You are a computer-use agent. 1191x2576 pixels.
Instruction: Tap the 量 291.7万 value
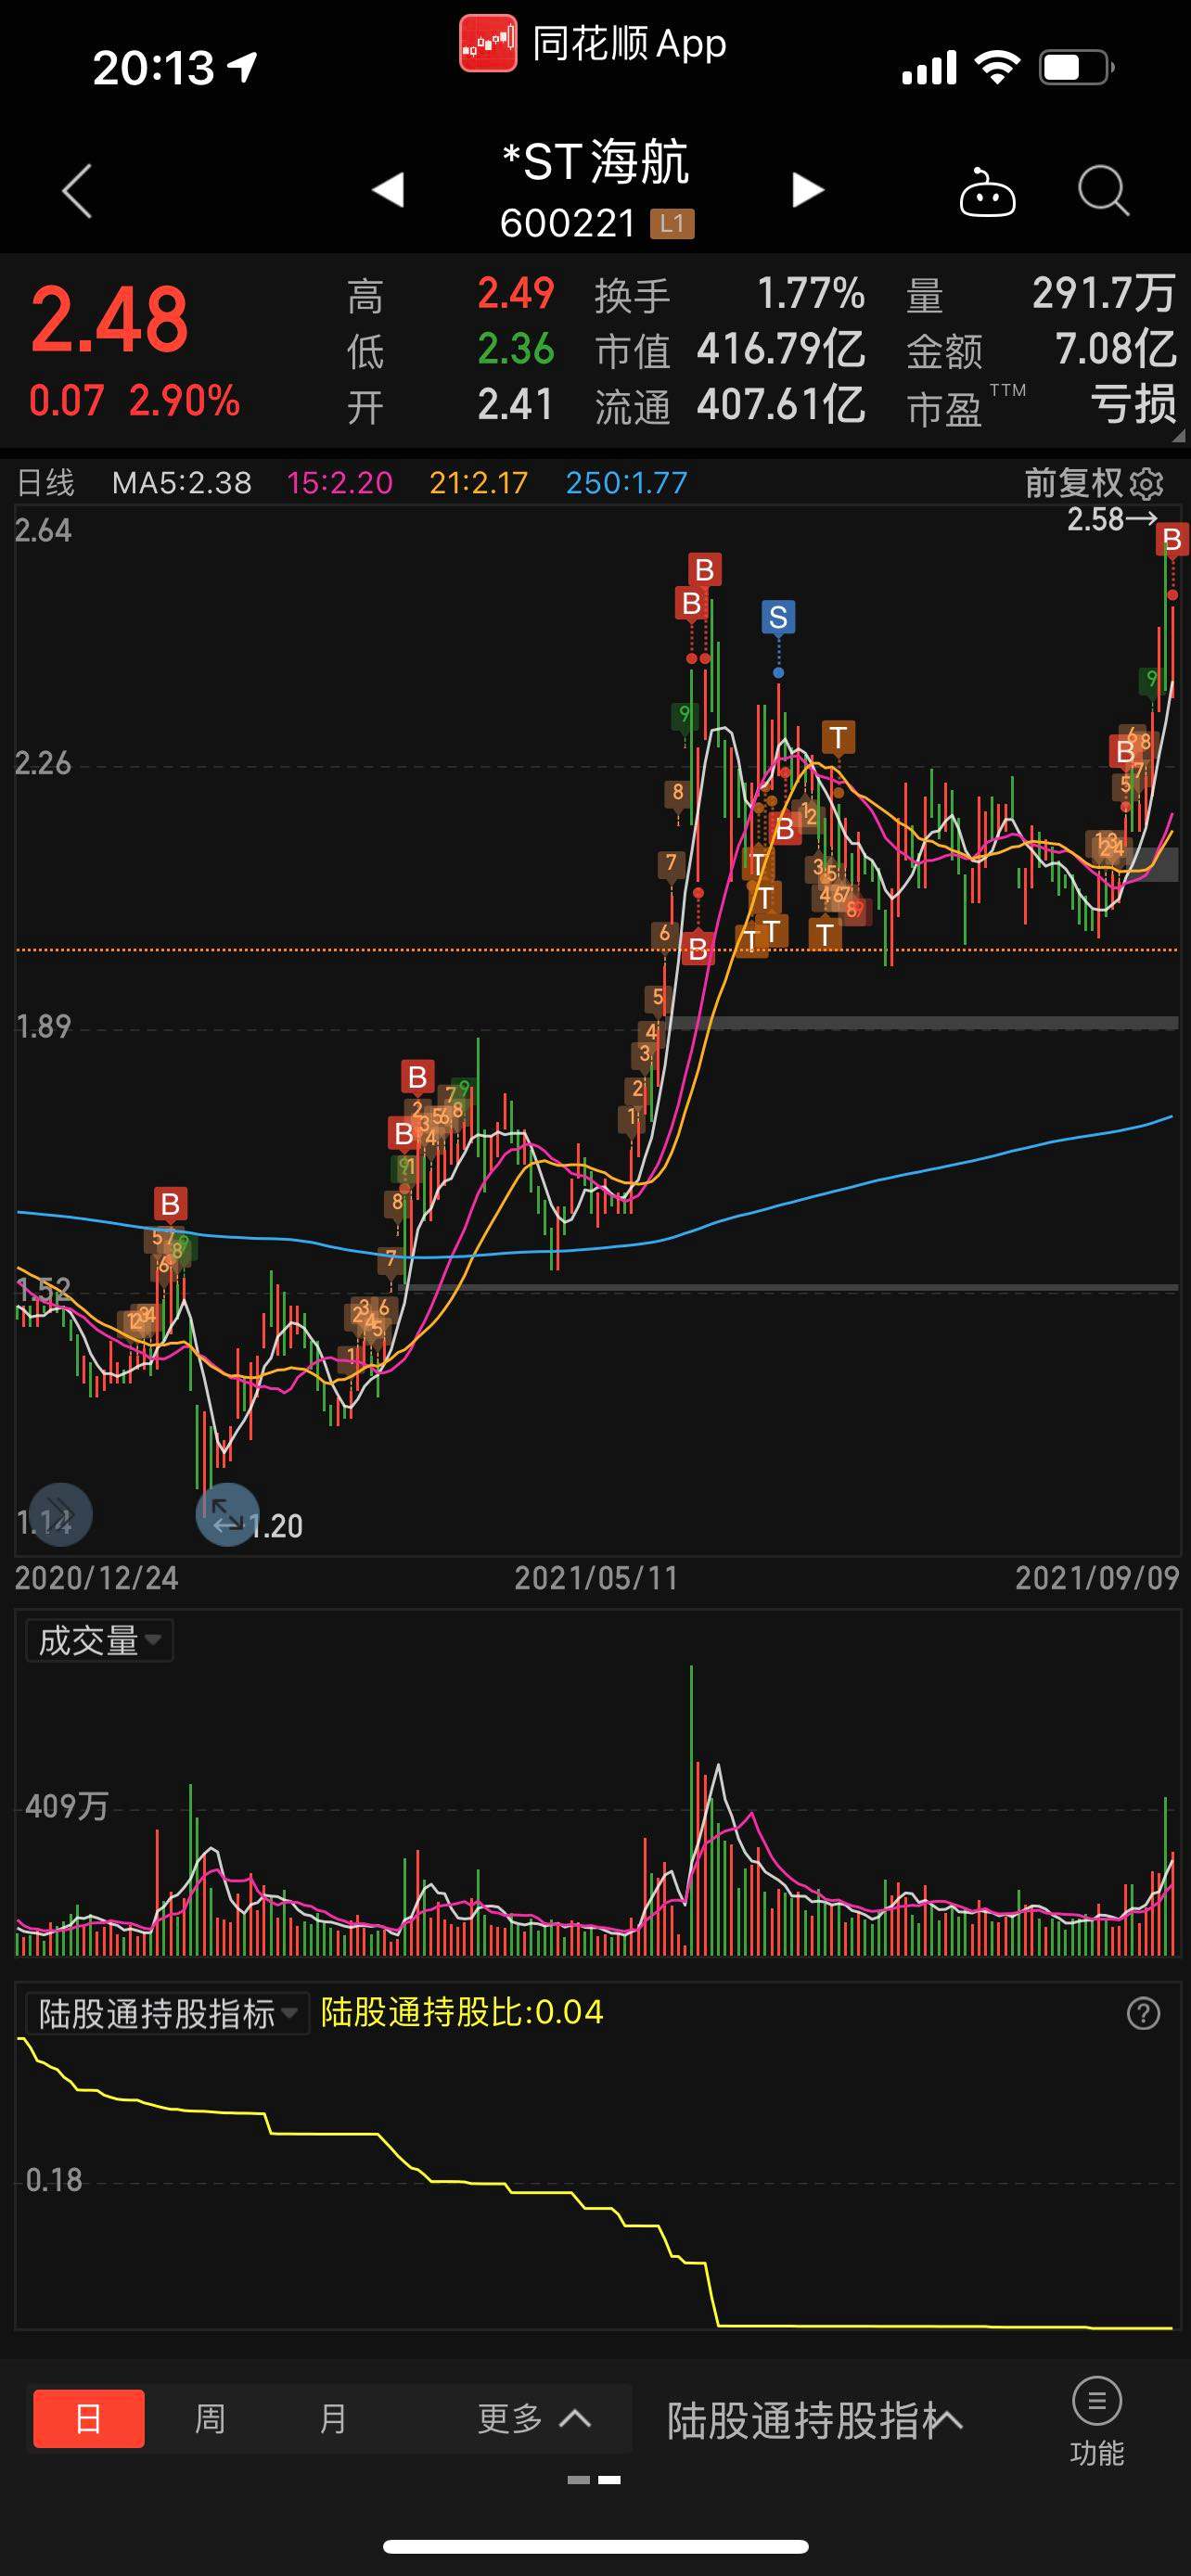pyautogui.click(x=1104, y=294)
